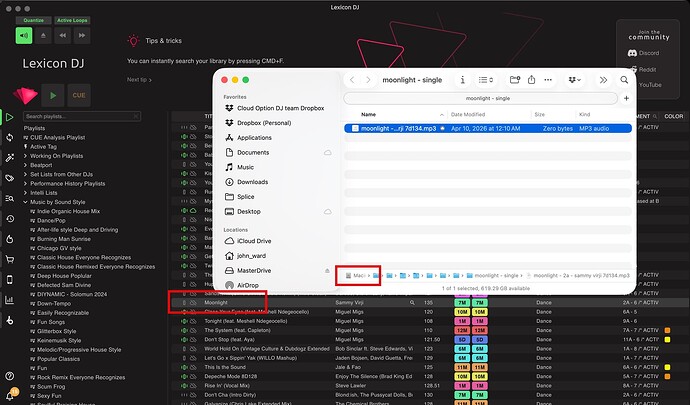Select the Indie Organic House Mix playlist
This screenshot has width=690, height=405.
coord(68,211)
